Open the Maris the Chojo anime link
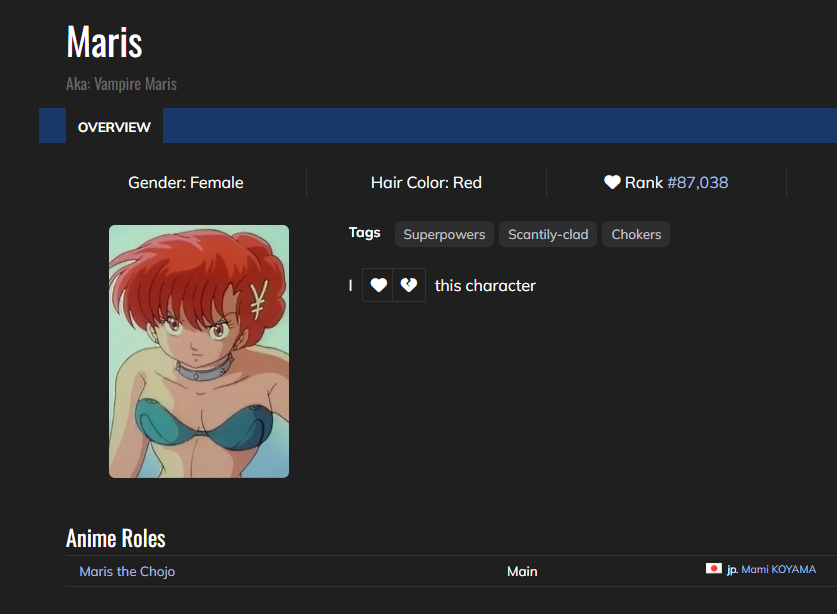 (x=127, y=571)
